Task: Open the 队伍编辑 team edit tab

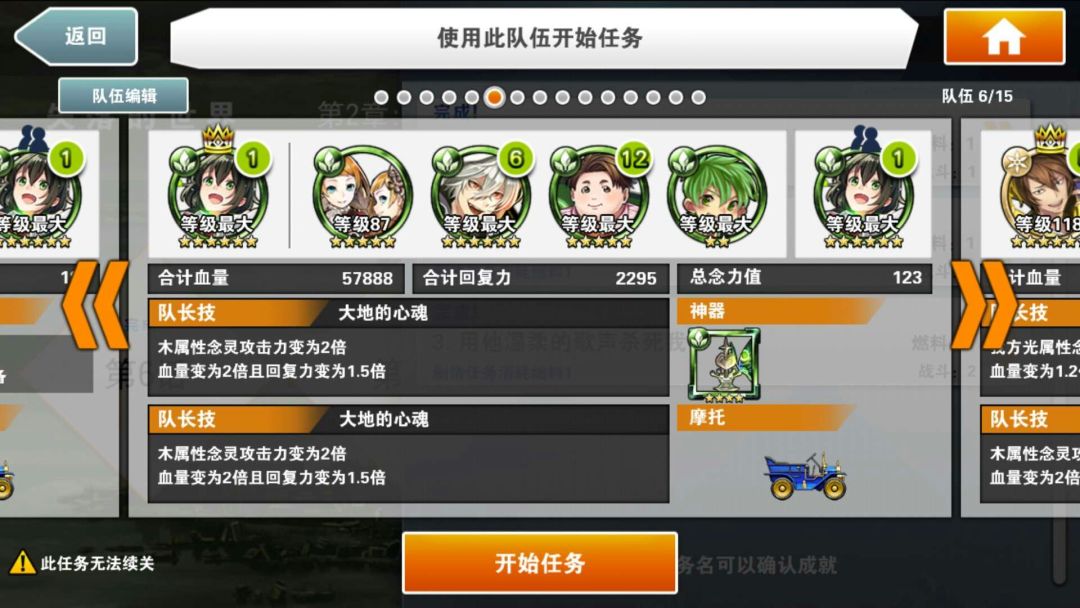Action: click(x=124, y=96)
